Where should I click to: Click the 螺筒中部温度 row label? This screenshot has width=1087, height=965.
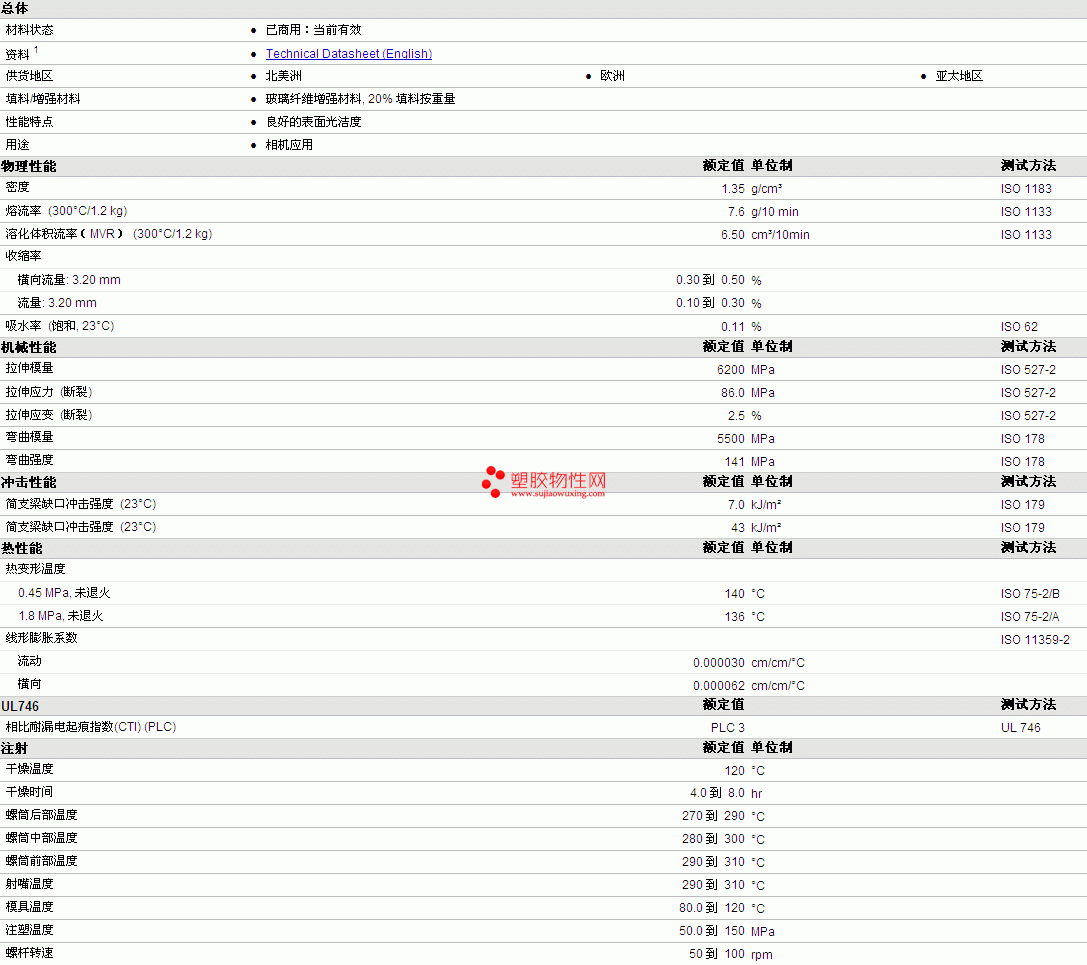pos(42,837)
